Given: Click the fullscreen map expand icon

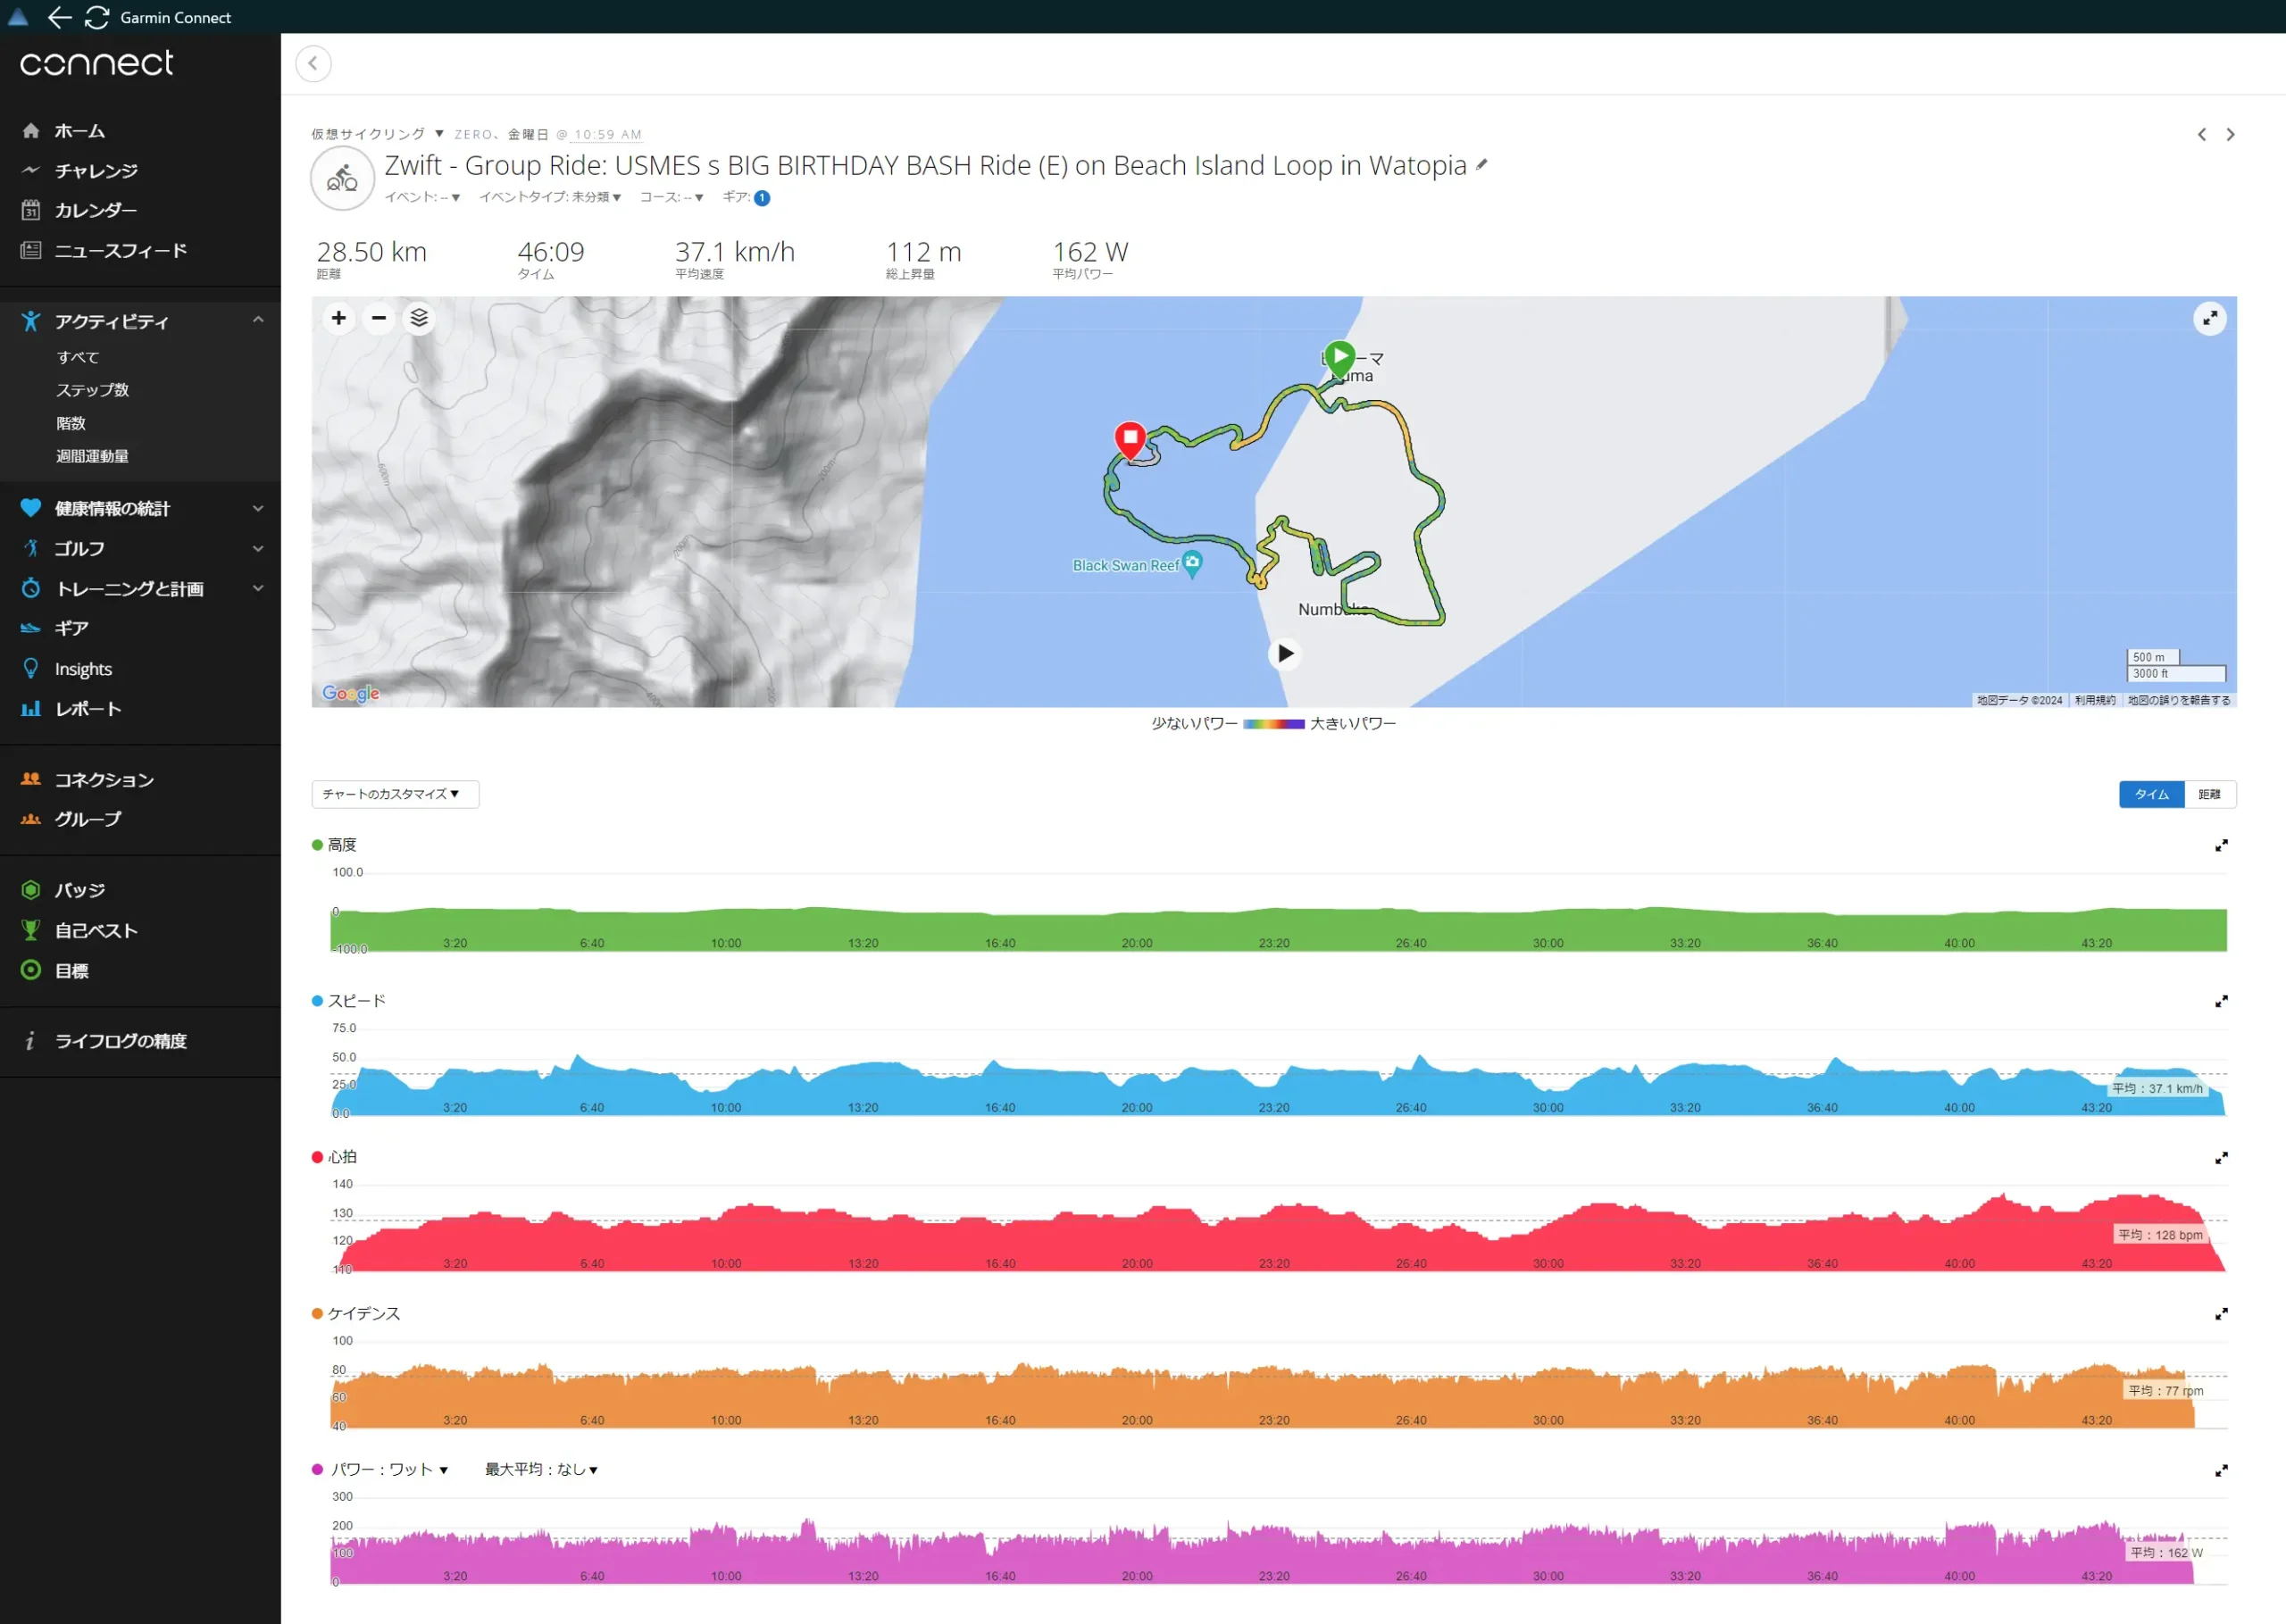Looking at the screenshot, I should (x=2210, y=318).
